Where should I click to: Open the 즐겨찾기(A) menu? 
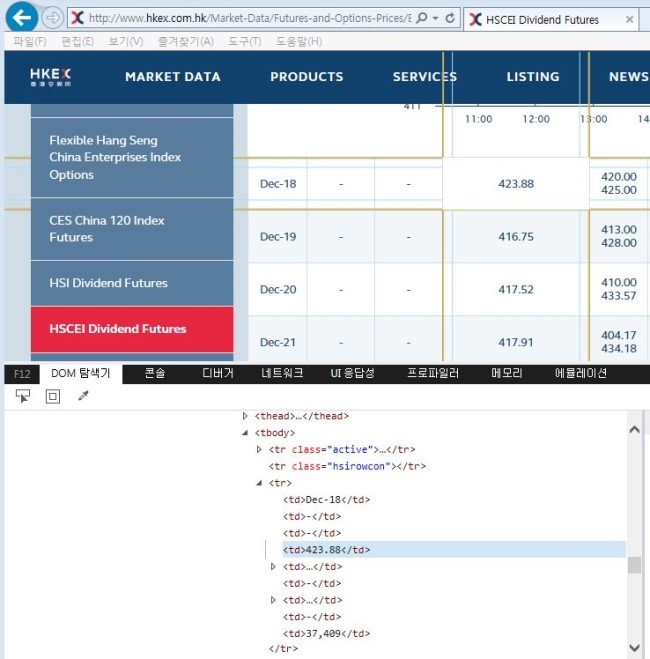tap(185, 41)
